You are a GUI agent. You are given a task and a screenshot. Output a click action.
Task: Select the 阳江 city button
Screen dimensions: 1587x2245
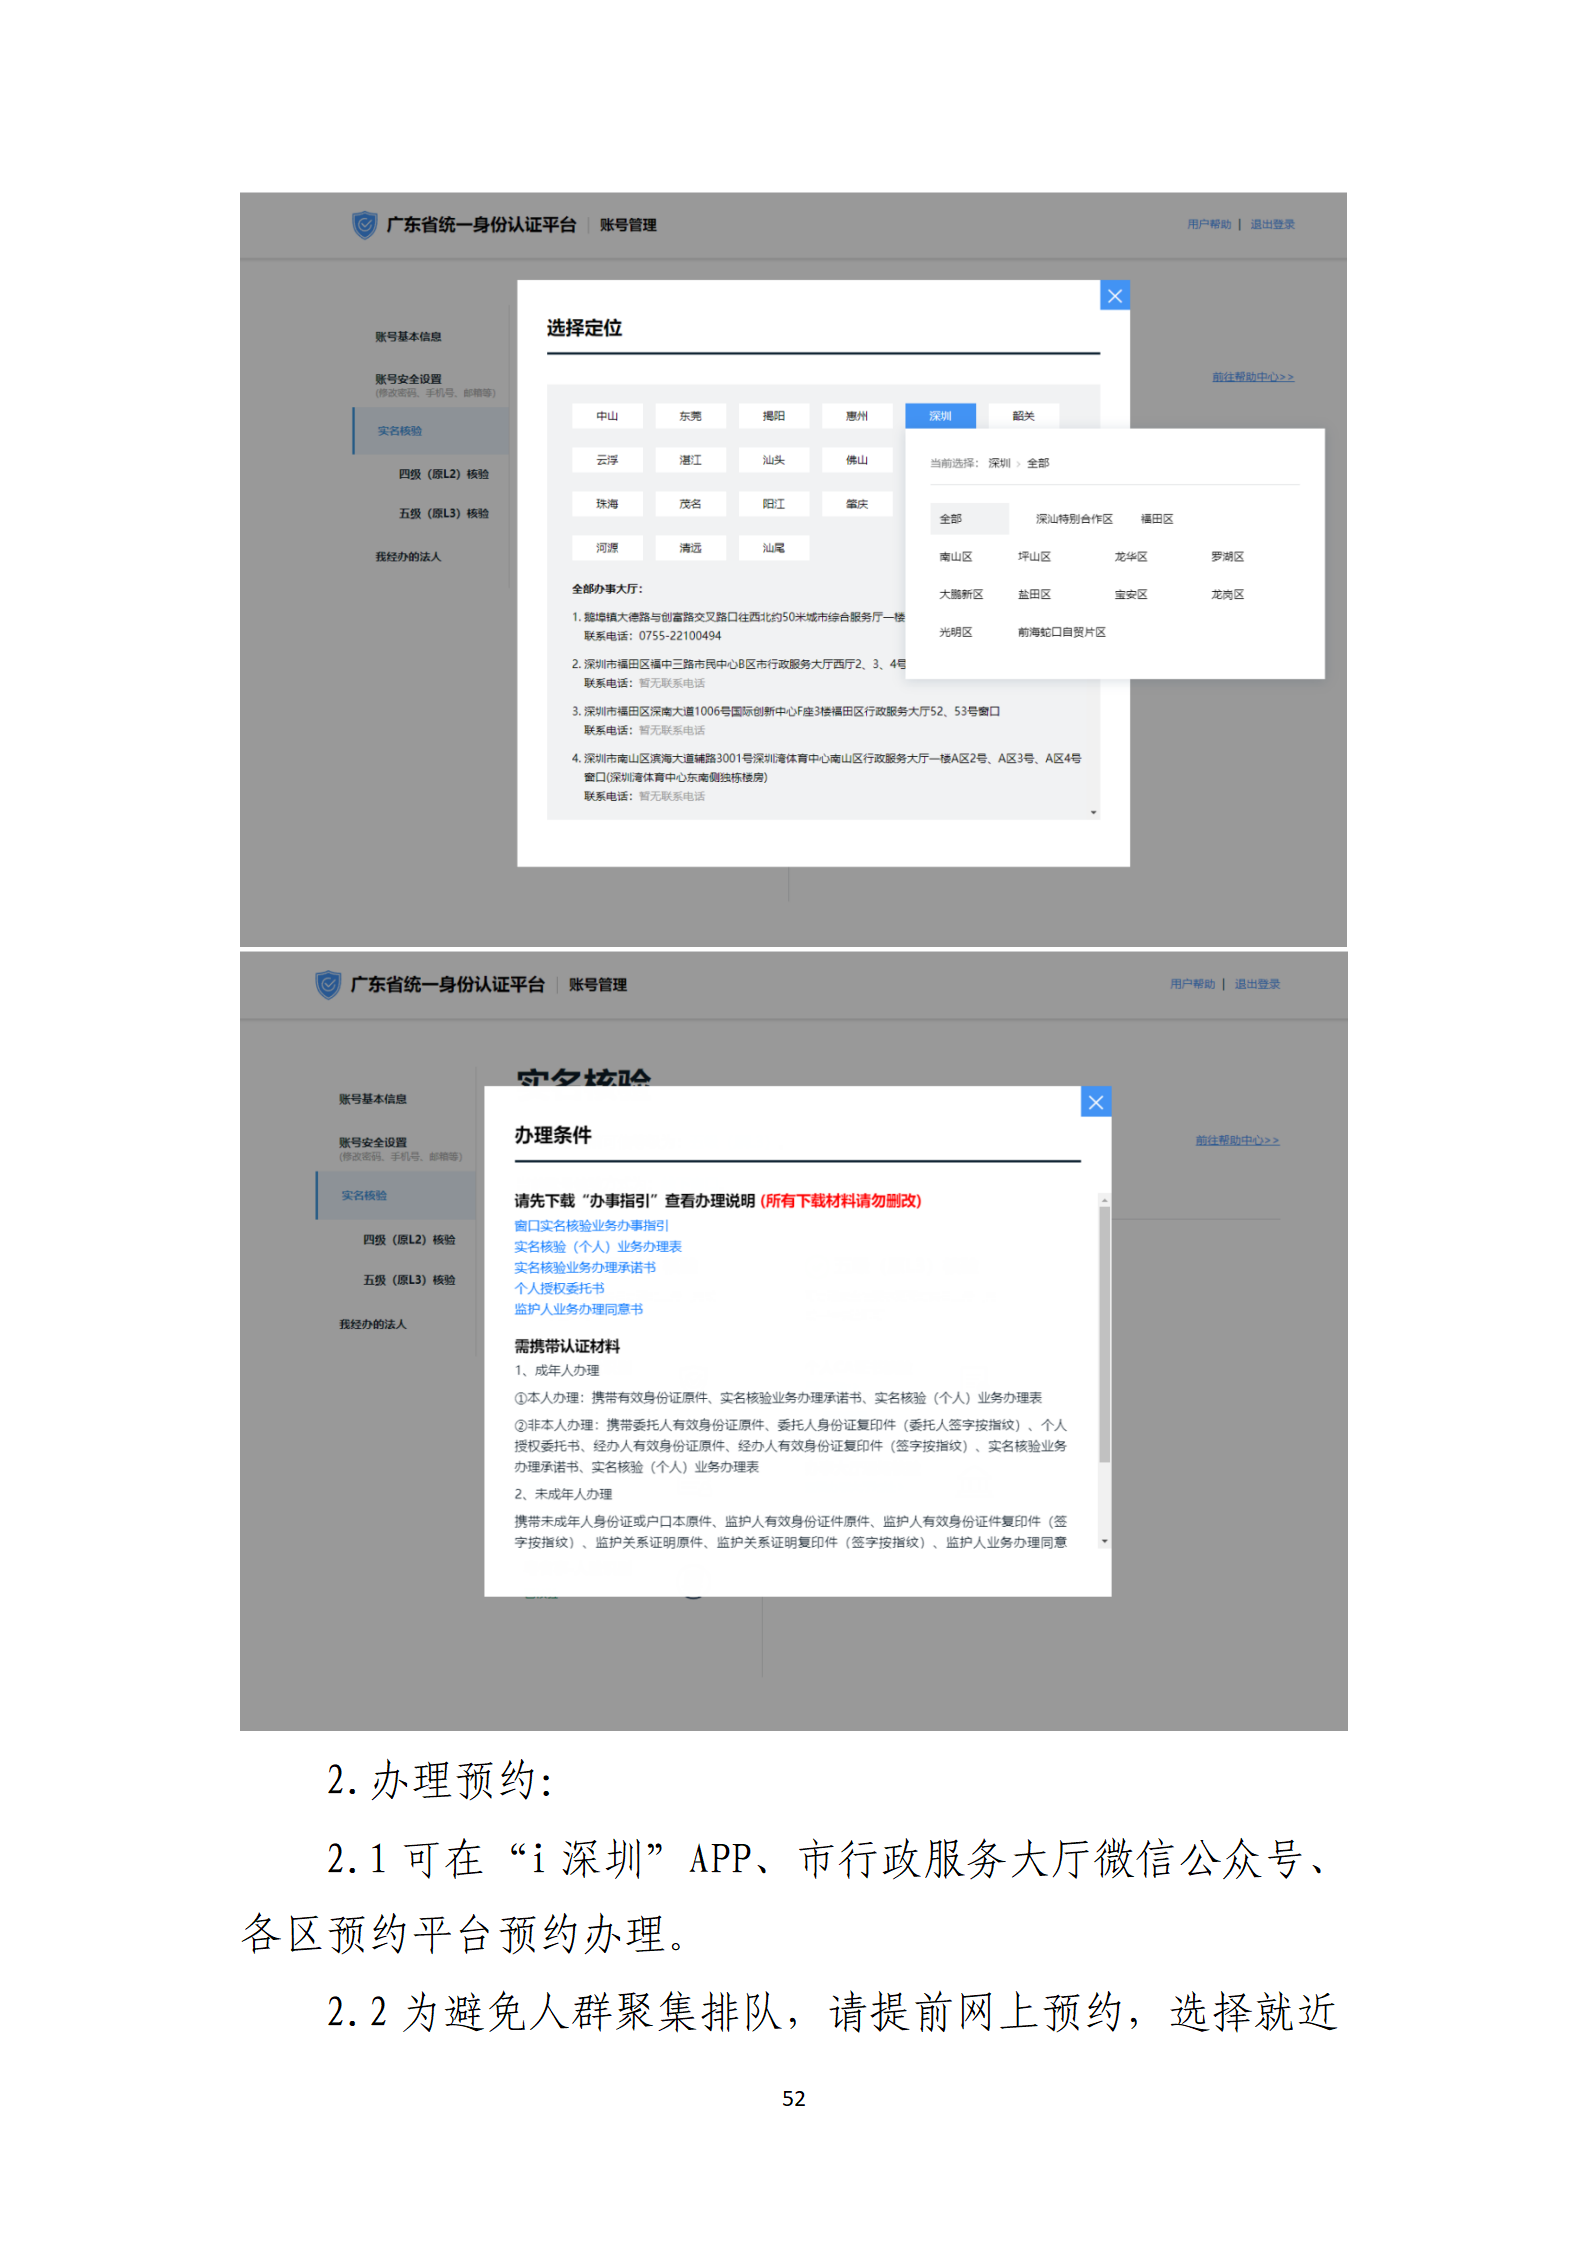(x=773, y=504)
